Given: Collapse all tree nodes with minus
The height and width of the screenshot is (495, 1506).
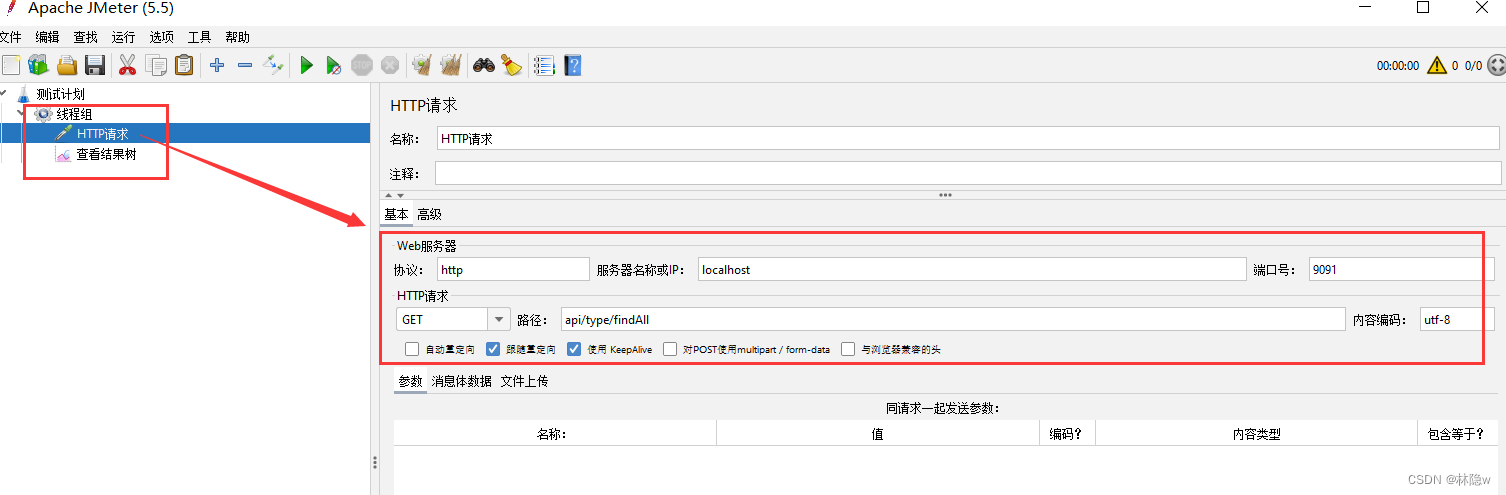Looking at the screenshot, I should coord(245,65).
